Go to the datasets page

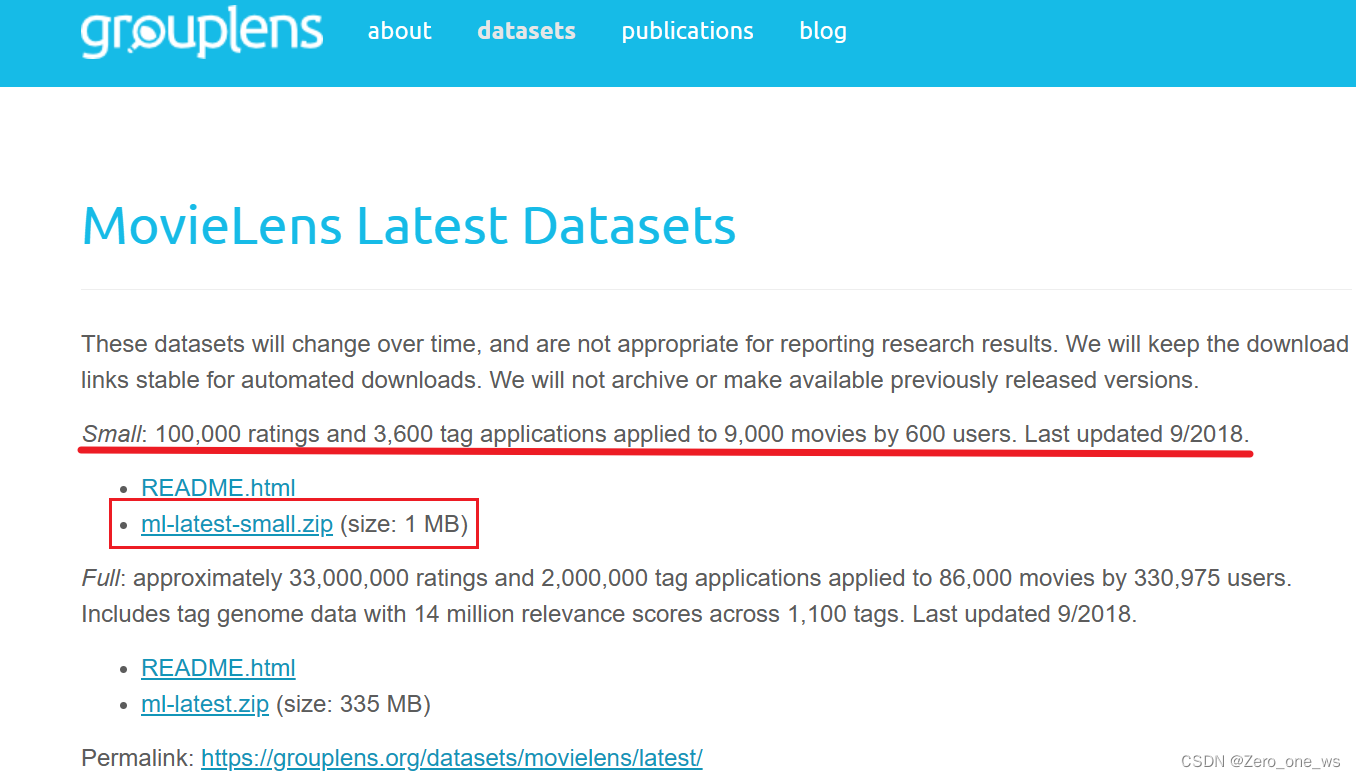click(x=526, y=31)
